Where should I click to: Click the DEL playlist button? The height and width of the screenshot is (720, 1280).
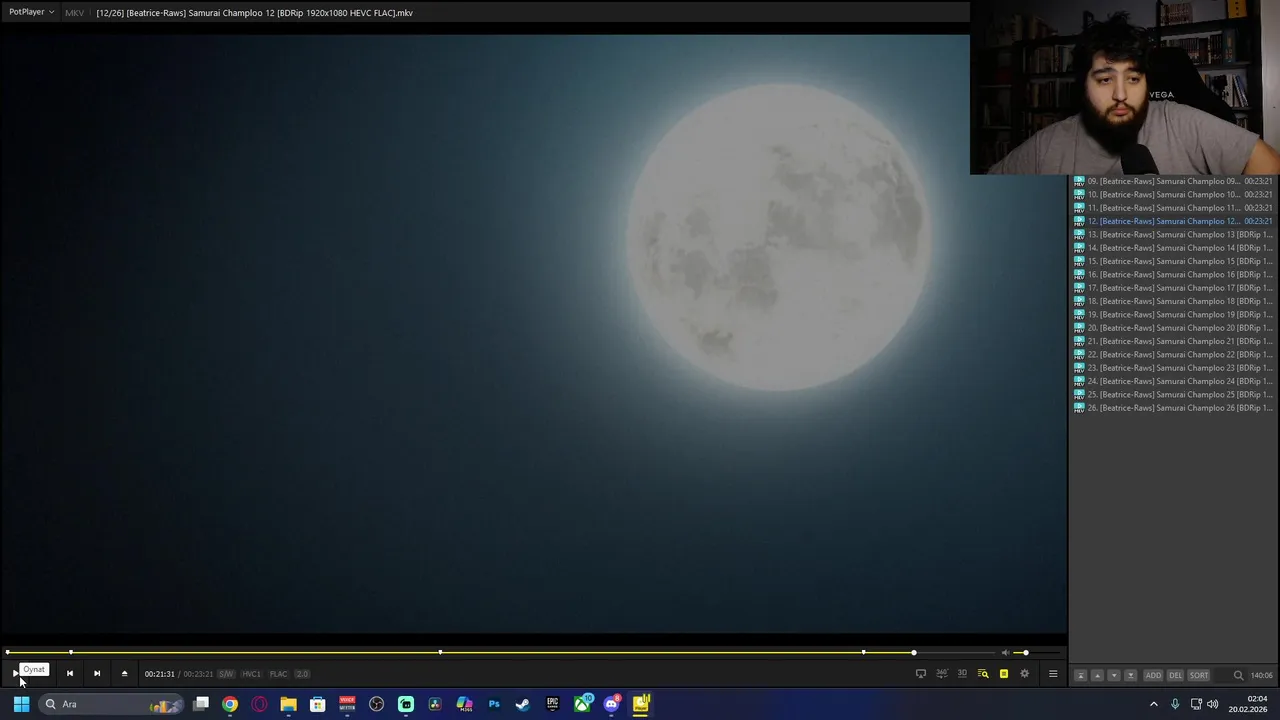coord(1176,675)
